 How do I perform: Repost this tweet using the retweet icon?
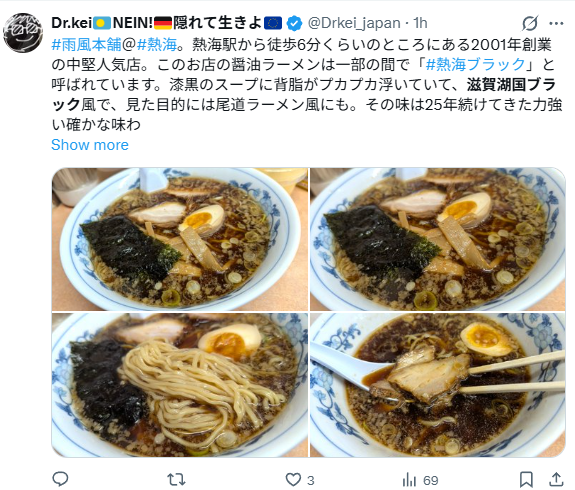click(x=176, y=479)
